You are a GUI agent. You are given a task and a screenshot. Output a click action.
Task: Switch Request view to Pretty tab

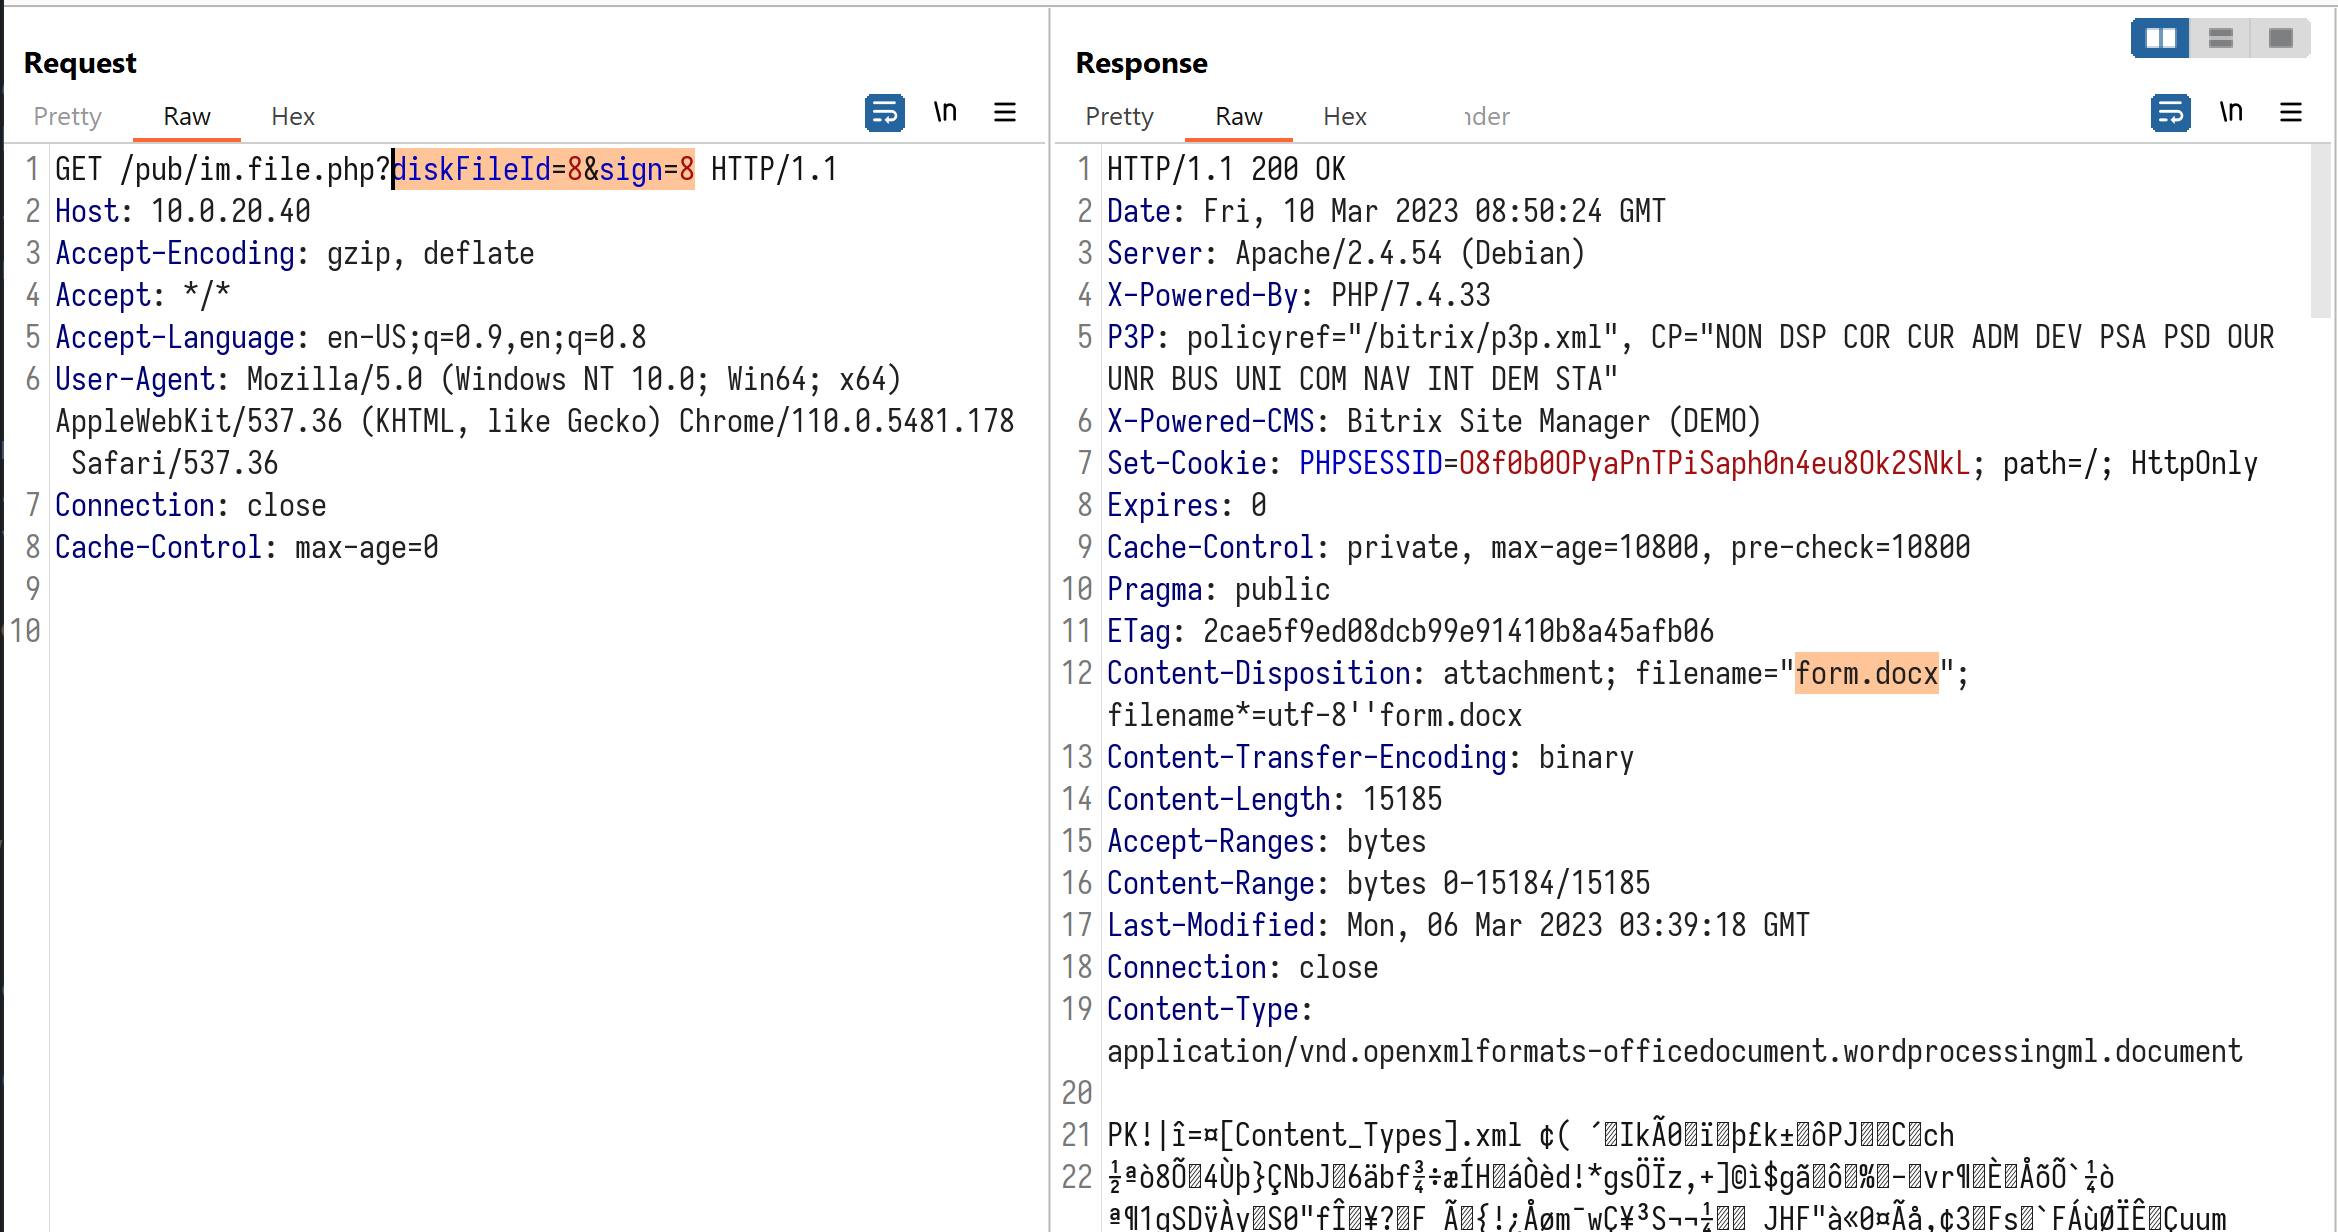click(x=67, y=117)
